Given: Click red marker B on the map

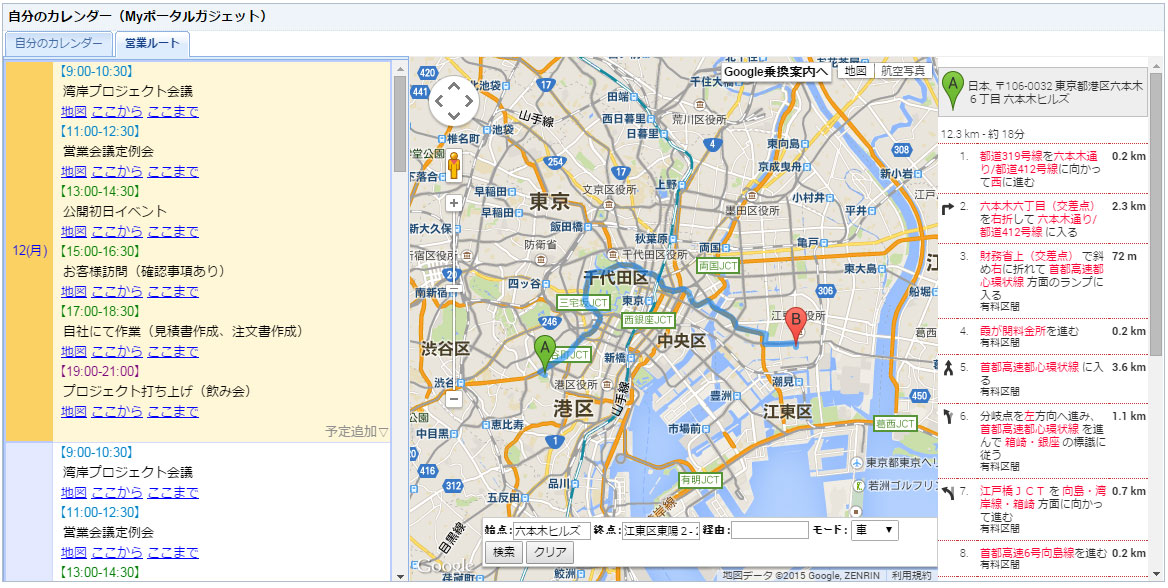Looking at the screenshot, I should point(796,327).
